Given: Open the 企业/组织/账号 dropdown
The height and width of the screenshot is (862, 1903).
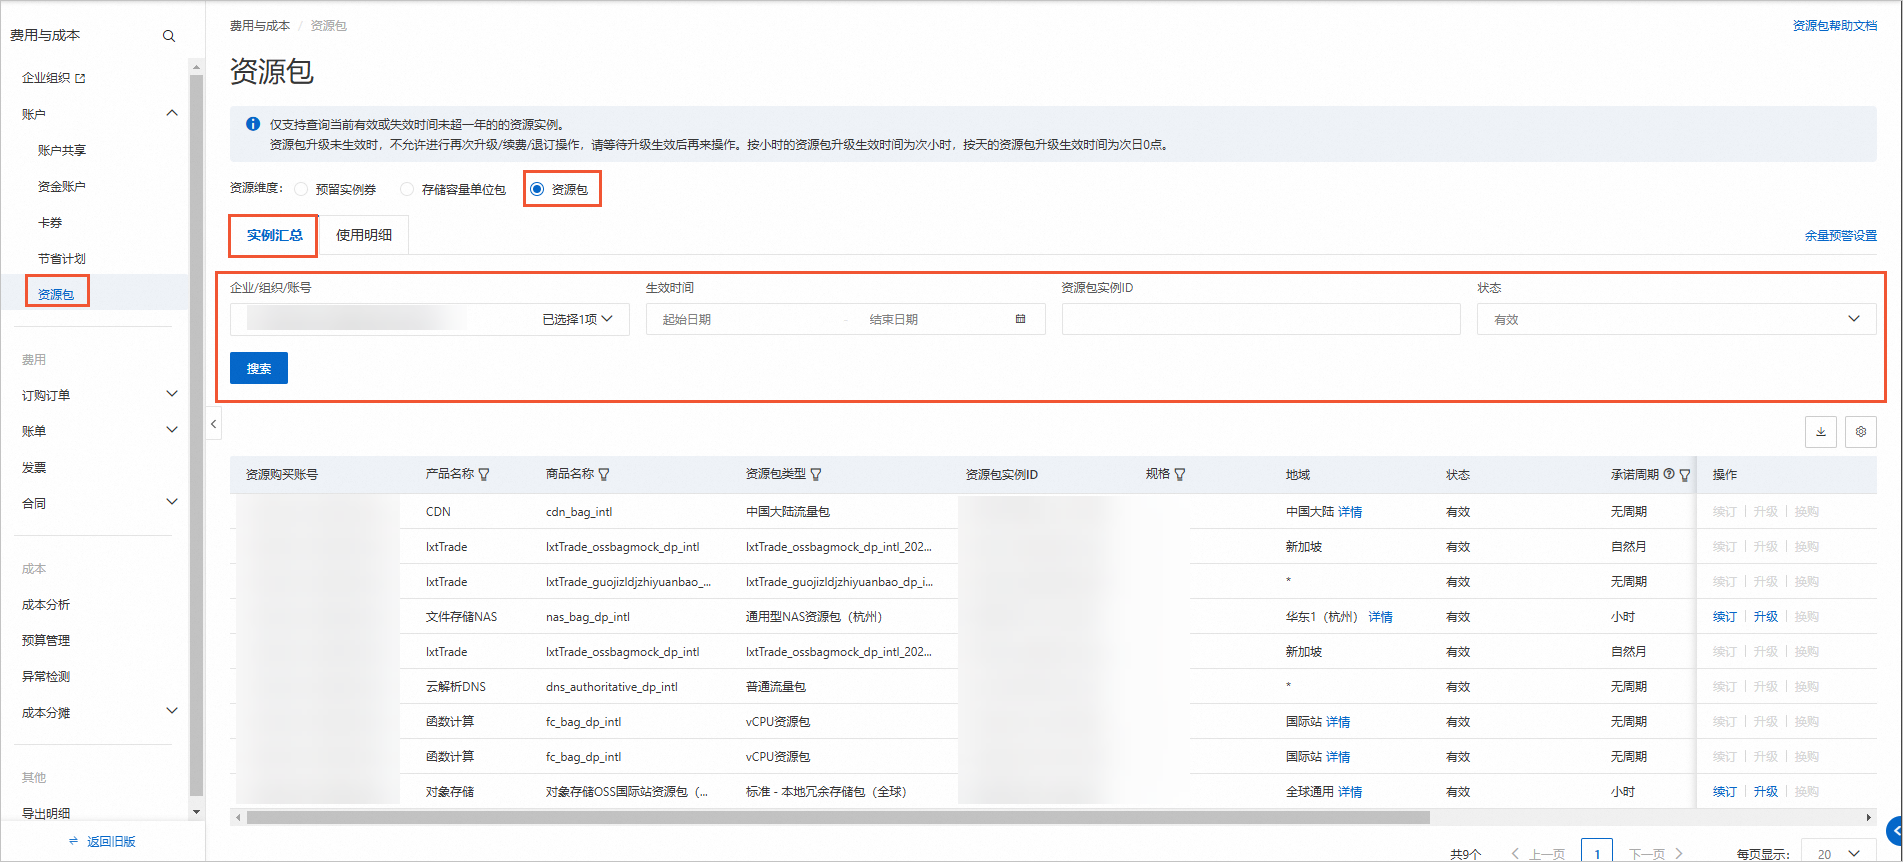Looking at the screenshot, I should 430,319.
